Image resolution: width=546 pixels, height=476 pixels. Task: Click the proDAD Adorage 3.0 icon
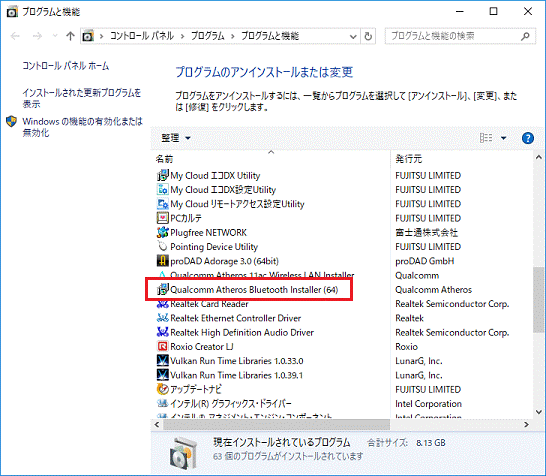pyautogui.click(x=163, y=261)
